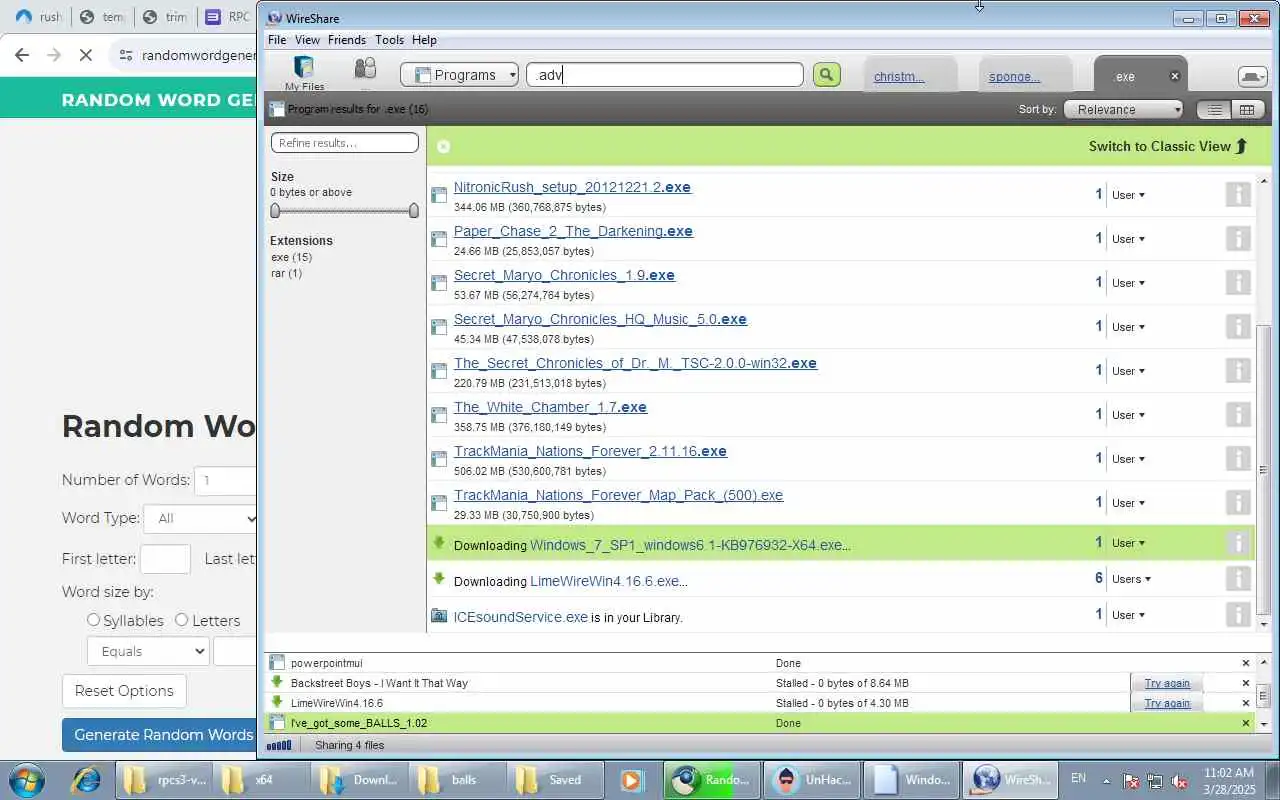Select the Syllables radio button
This screenshot has height=800, width=1280.
coord(94,620)
